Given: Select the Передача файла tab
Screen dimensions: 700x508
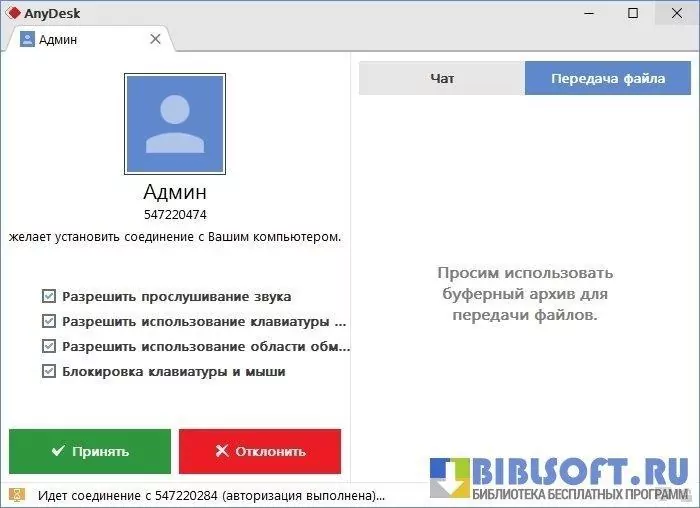Looking at the screenshot, I should pyautogui.click(x=607, y=79).
